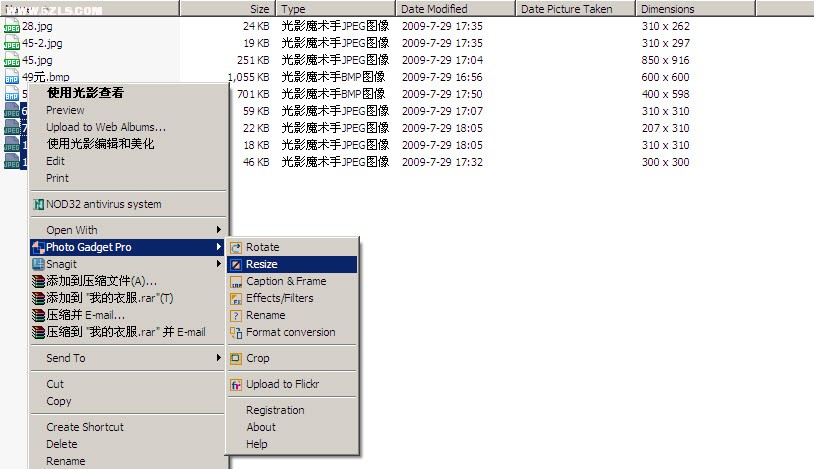Viewport: 814px width, 469px height.
Task: Expand the Photo Gadget Pro submenu arrow
Action: tap(219, 247)
